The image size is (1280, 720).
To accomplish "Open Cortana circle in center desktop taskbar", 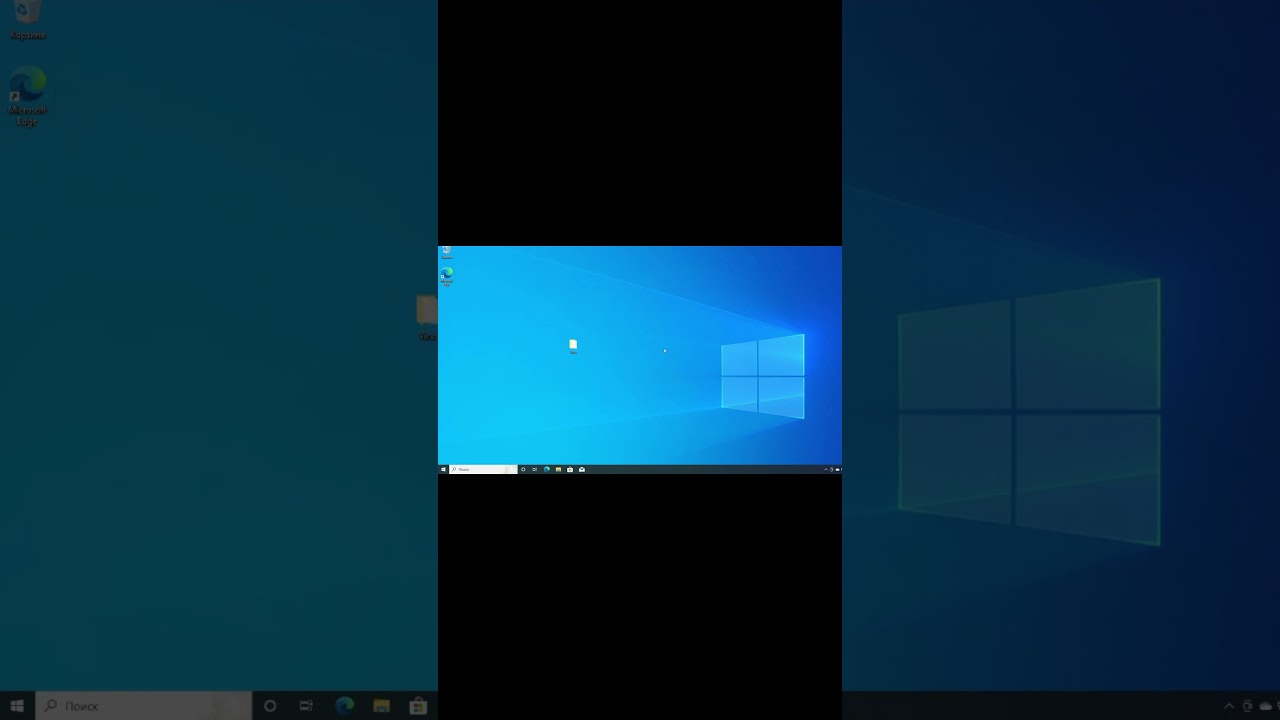I will click(x=523, y=469).
